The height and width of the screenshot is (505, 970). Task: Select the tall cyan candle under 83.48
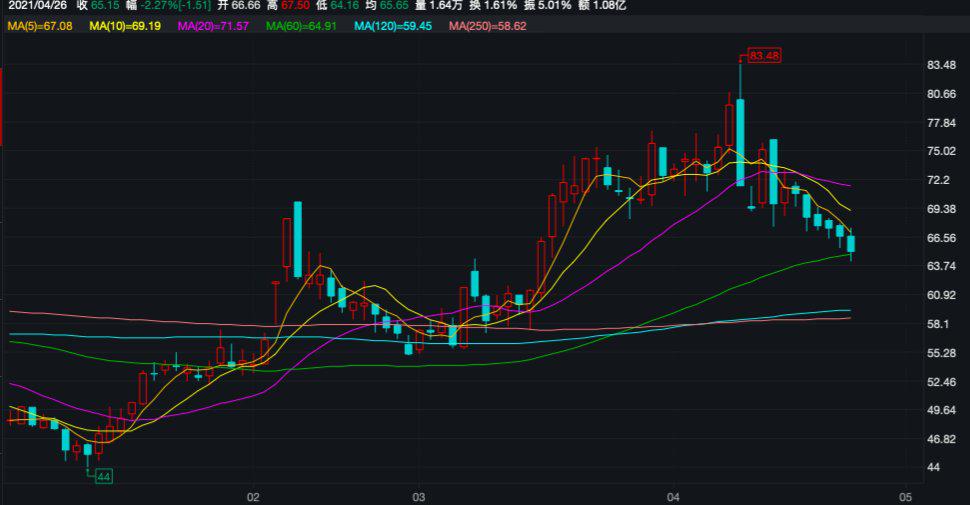point(740,140)
